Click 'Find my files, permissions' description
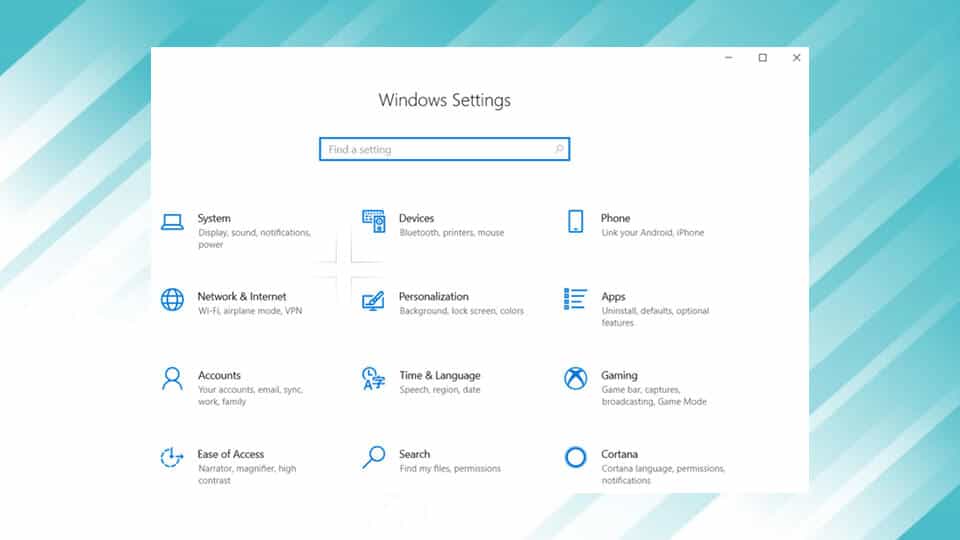Image resolution: width=960 pixels, height=540 pixels. (450, 469)
